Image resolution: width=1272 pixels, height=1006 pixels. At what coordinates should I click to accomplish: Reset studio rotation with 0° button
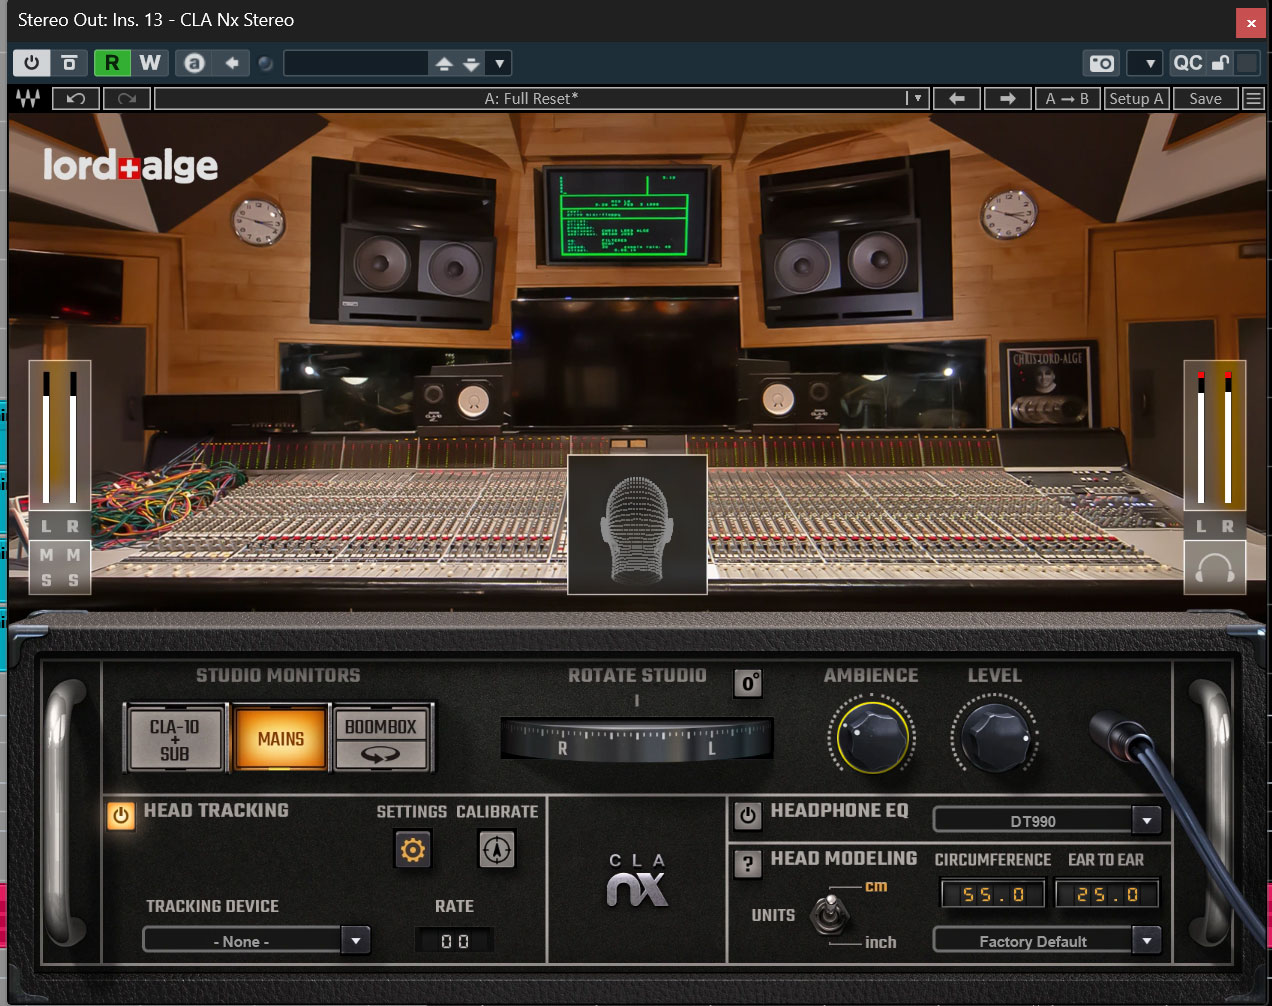point(748,683)
